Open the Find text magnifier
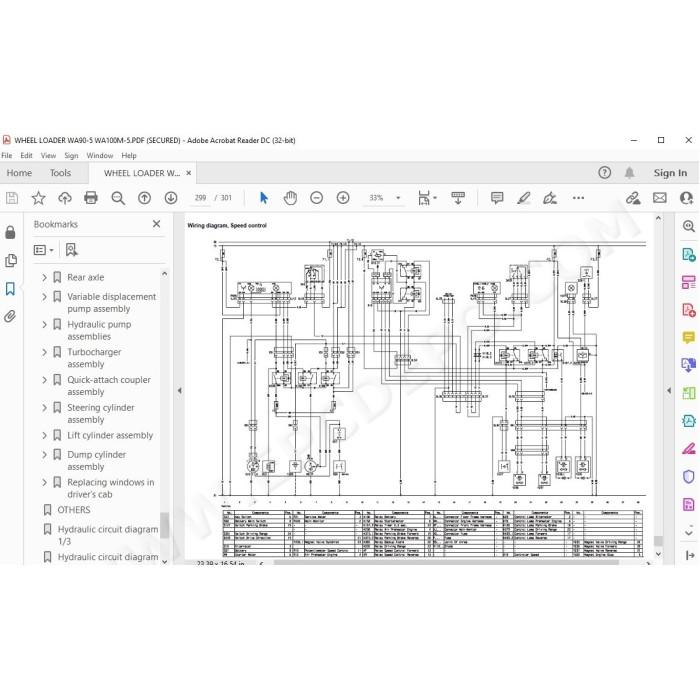The width and height of the screenshot is (700, 700). pyautogui.click(x=118, y=198)
